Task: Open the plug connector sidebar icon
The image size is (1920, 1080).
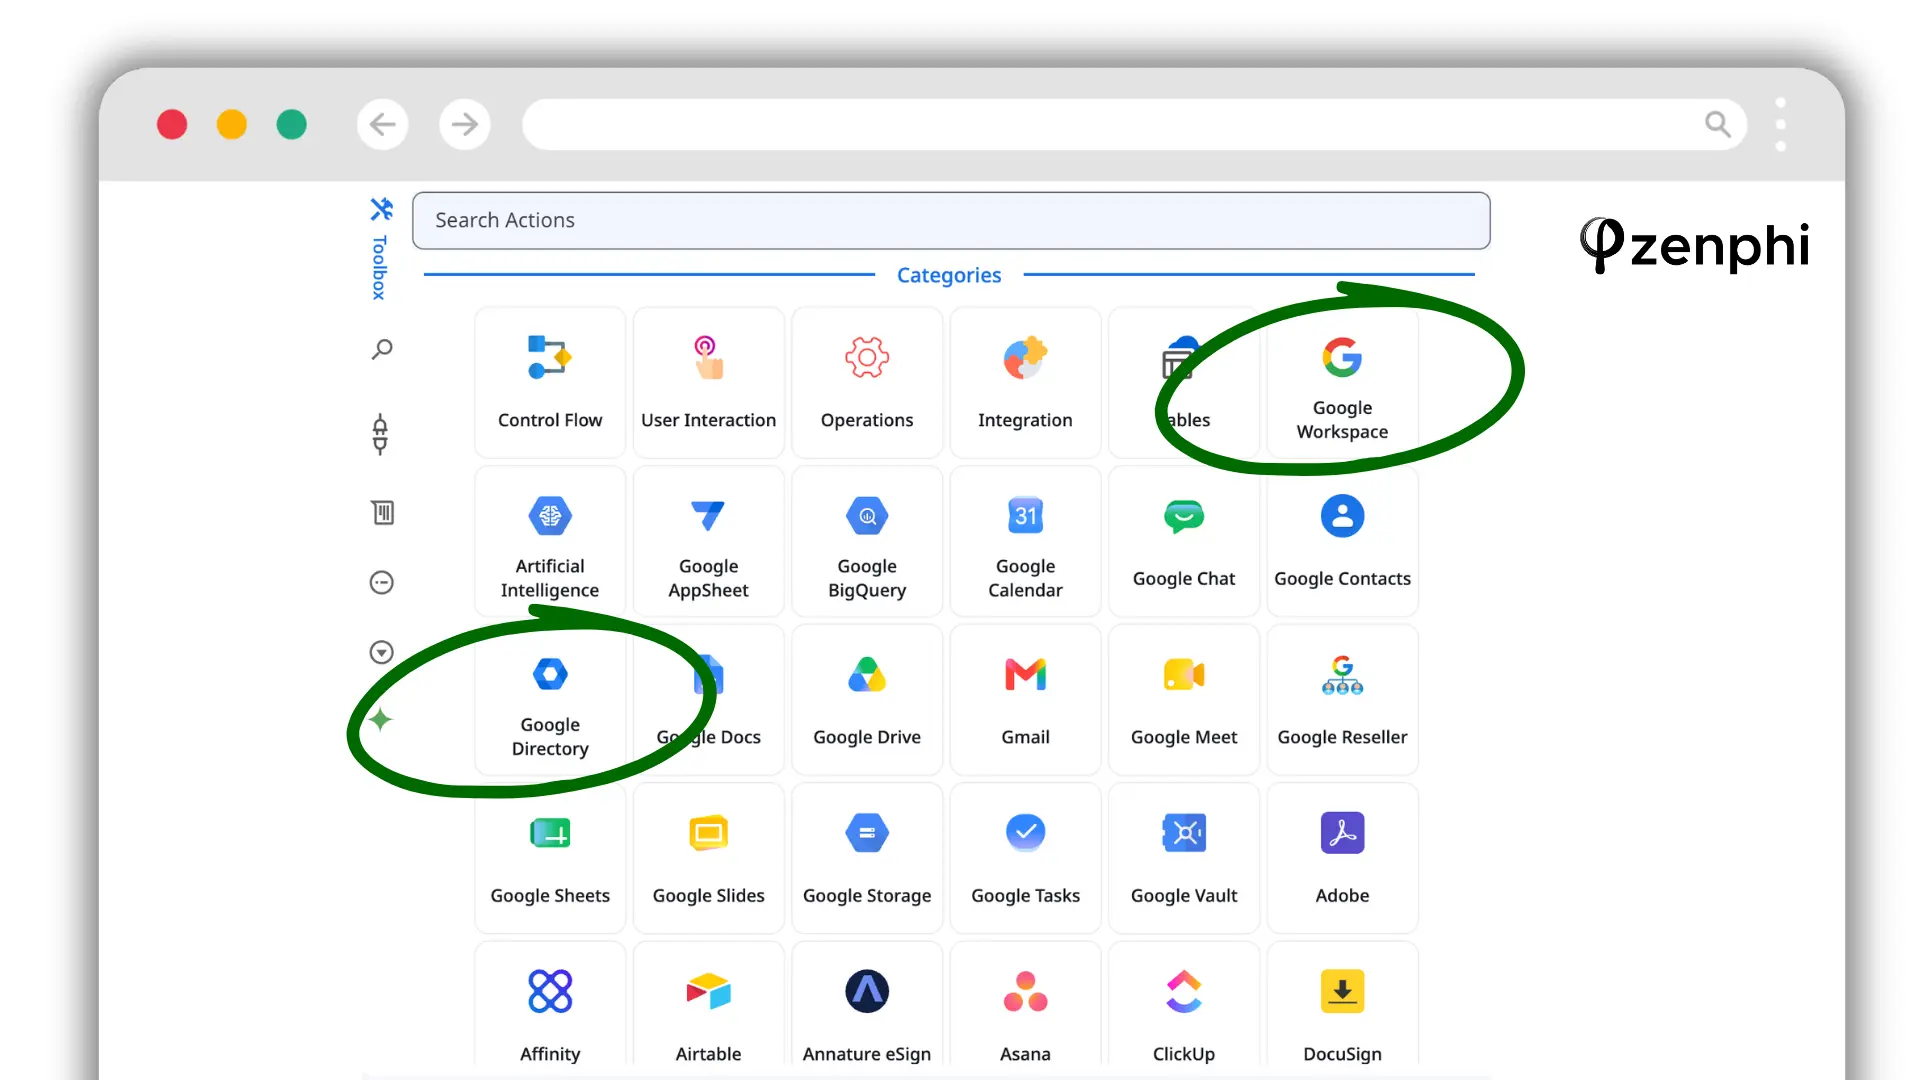Action: [x=380, y=434]
